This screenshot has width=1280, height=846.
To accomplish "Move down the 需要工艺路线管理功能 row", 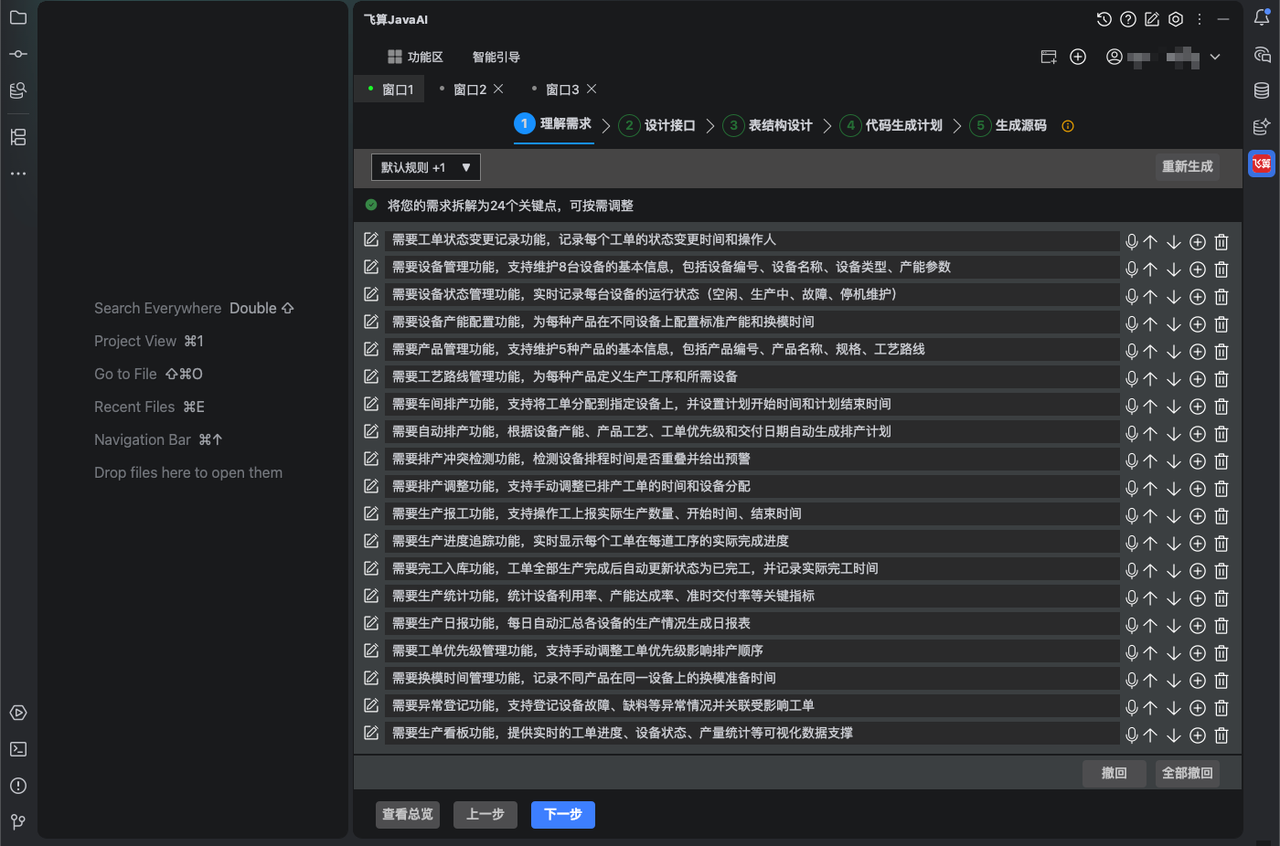I will click(x=1174, y=378).
